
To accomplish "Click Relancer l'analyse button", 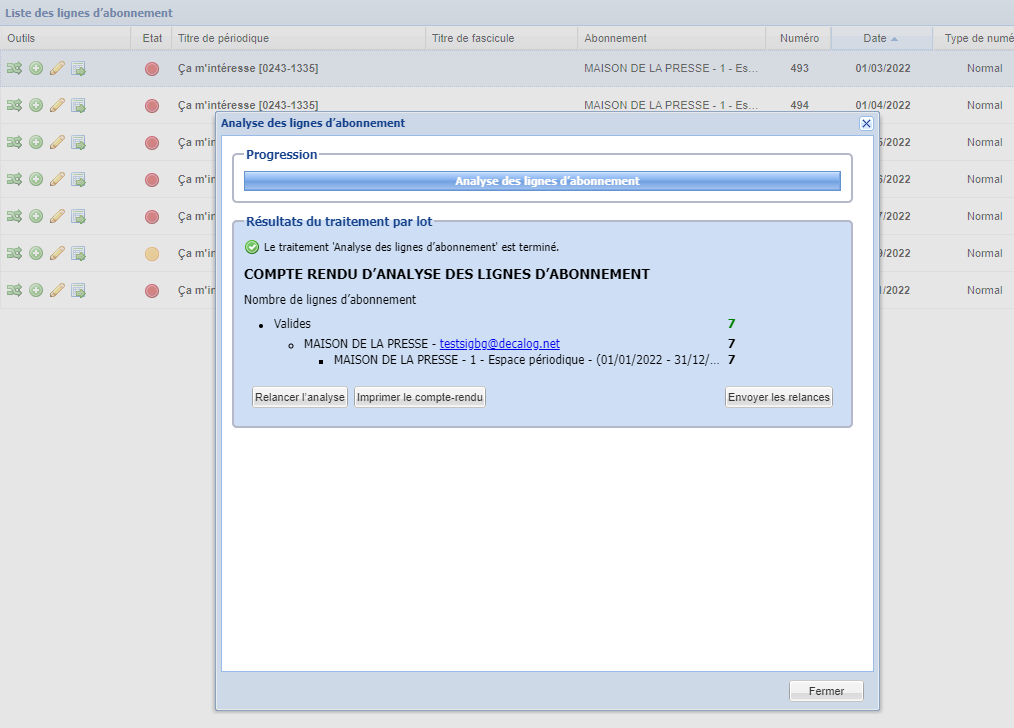I will pyautogui.click(x=300, y=397).
